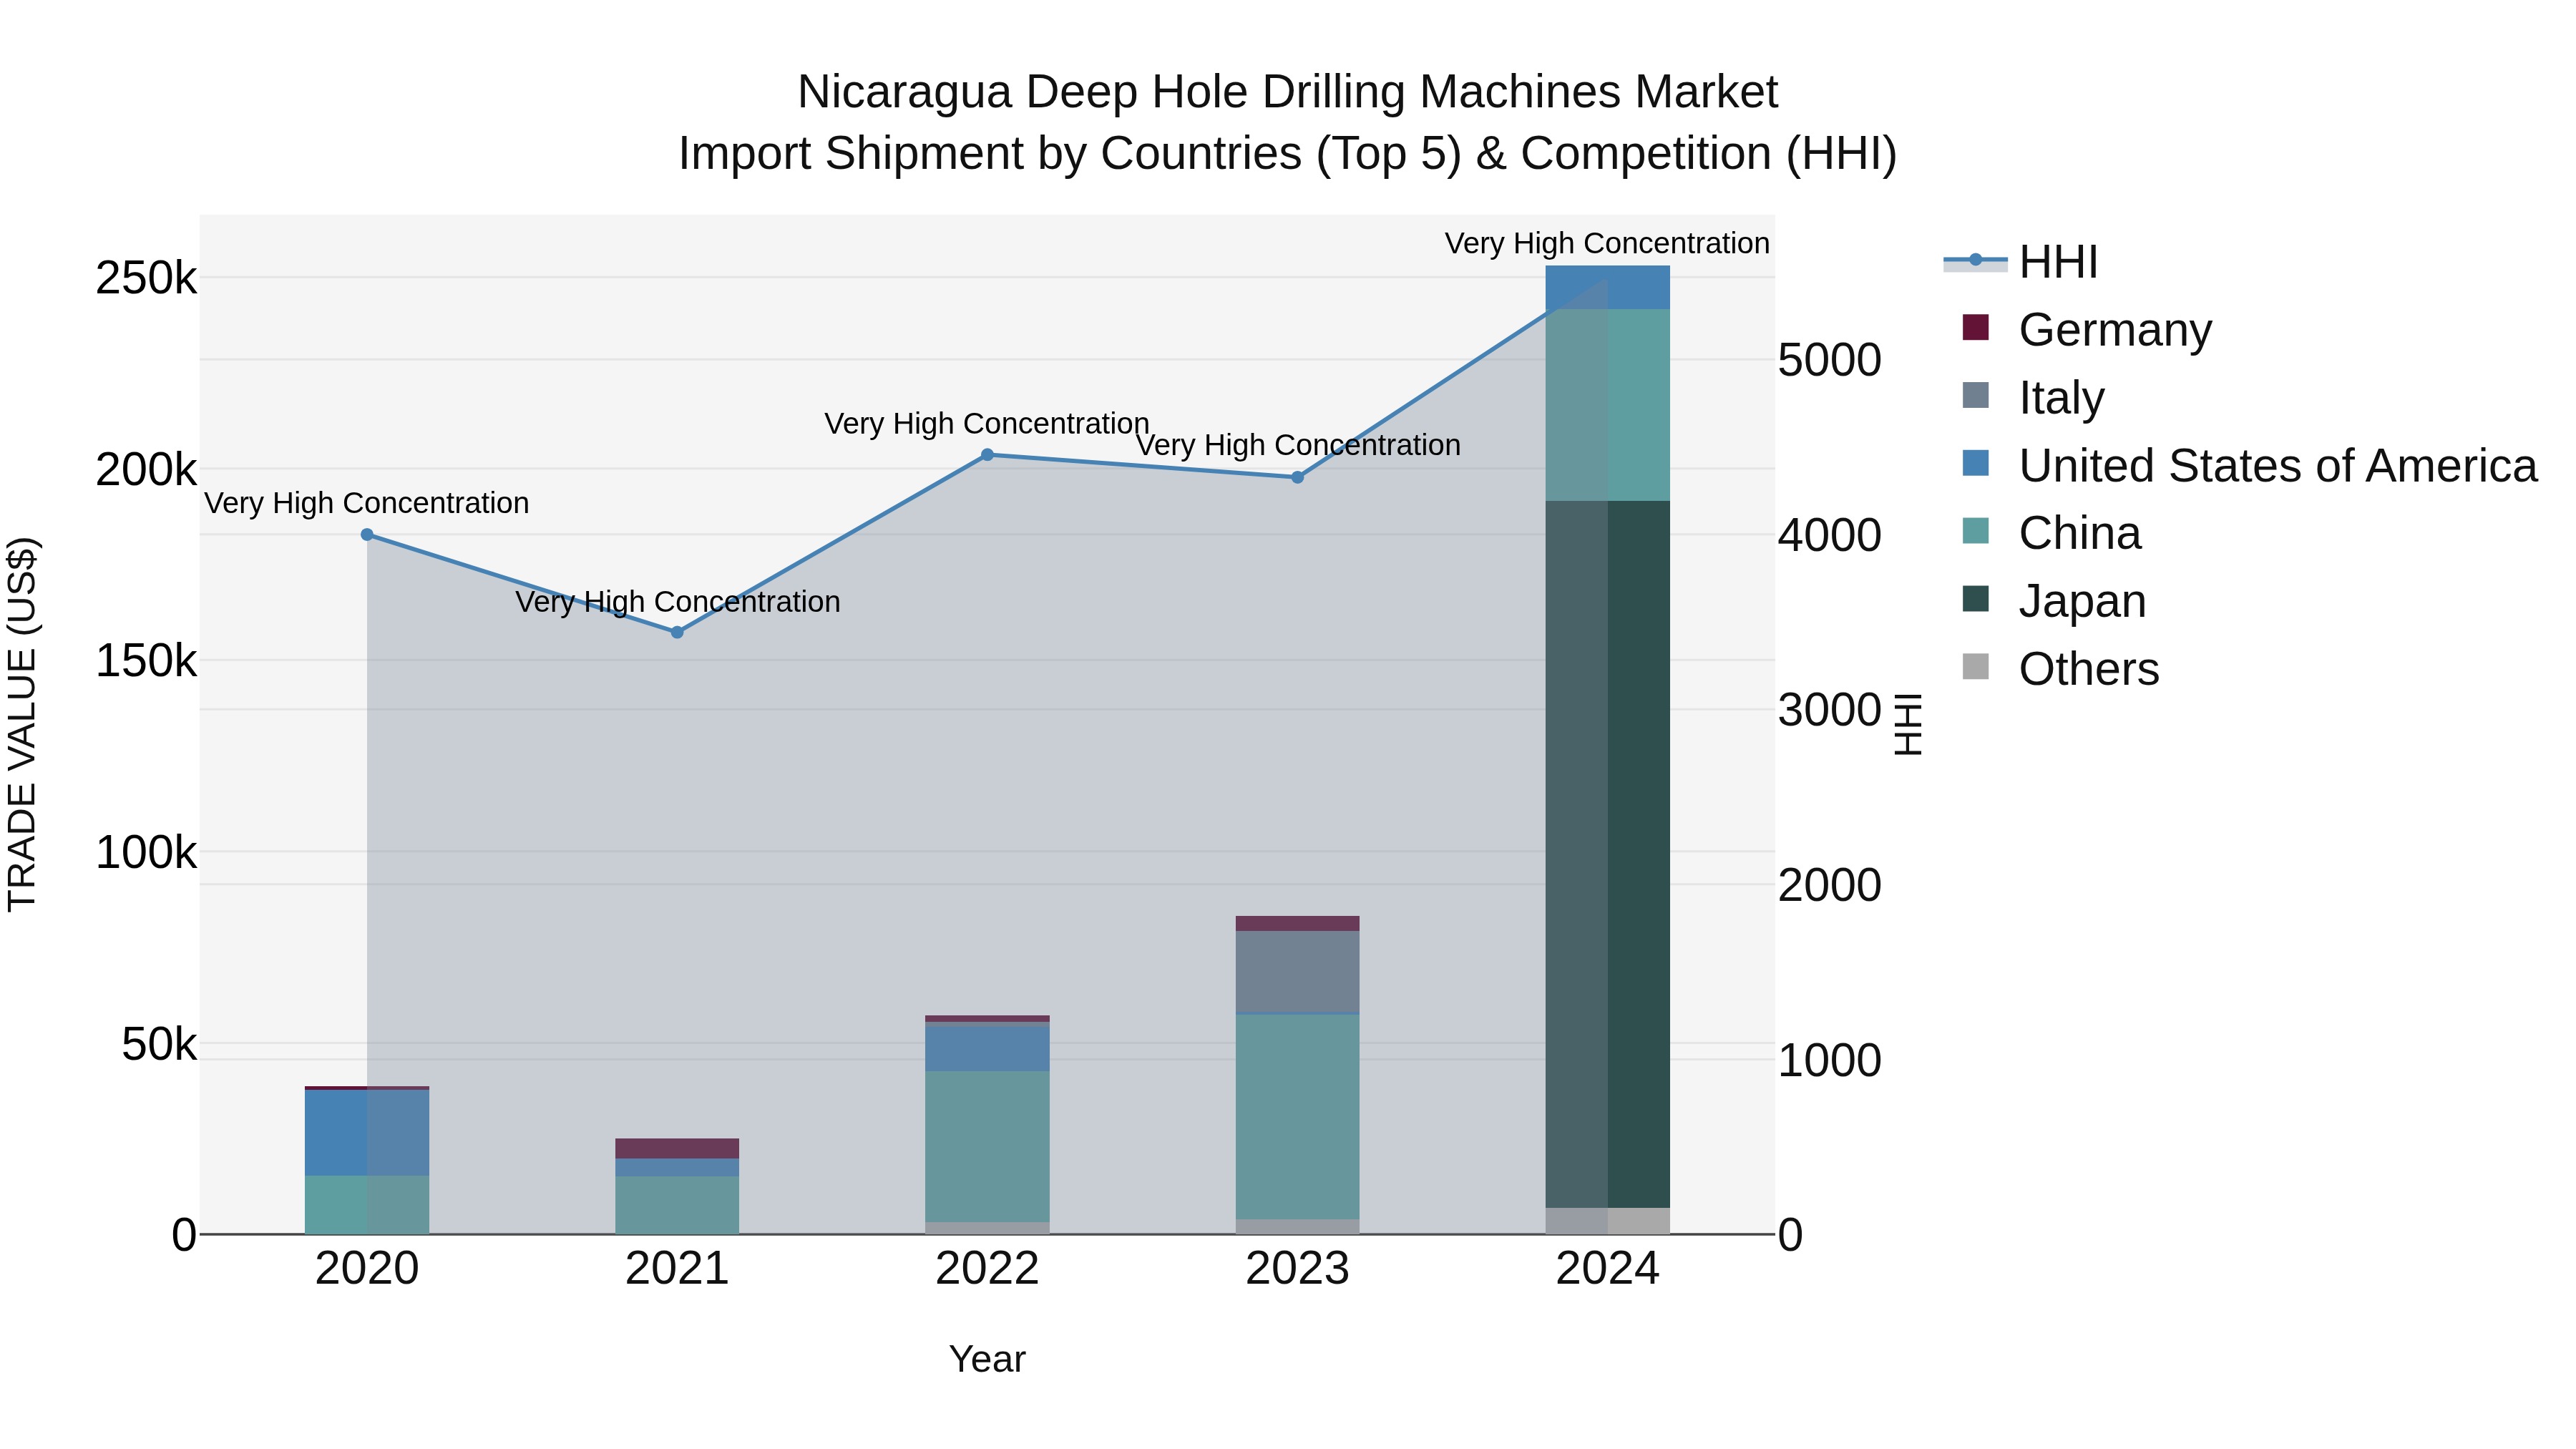This screenshot has height=1449, width=2576.
Task: Click the 4000 HHI axis tick label
Action: 1830,535
